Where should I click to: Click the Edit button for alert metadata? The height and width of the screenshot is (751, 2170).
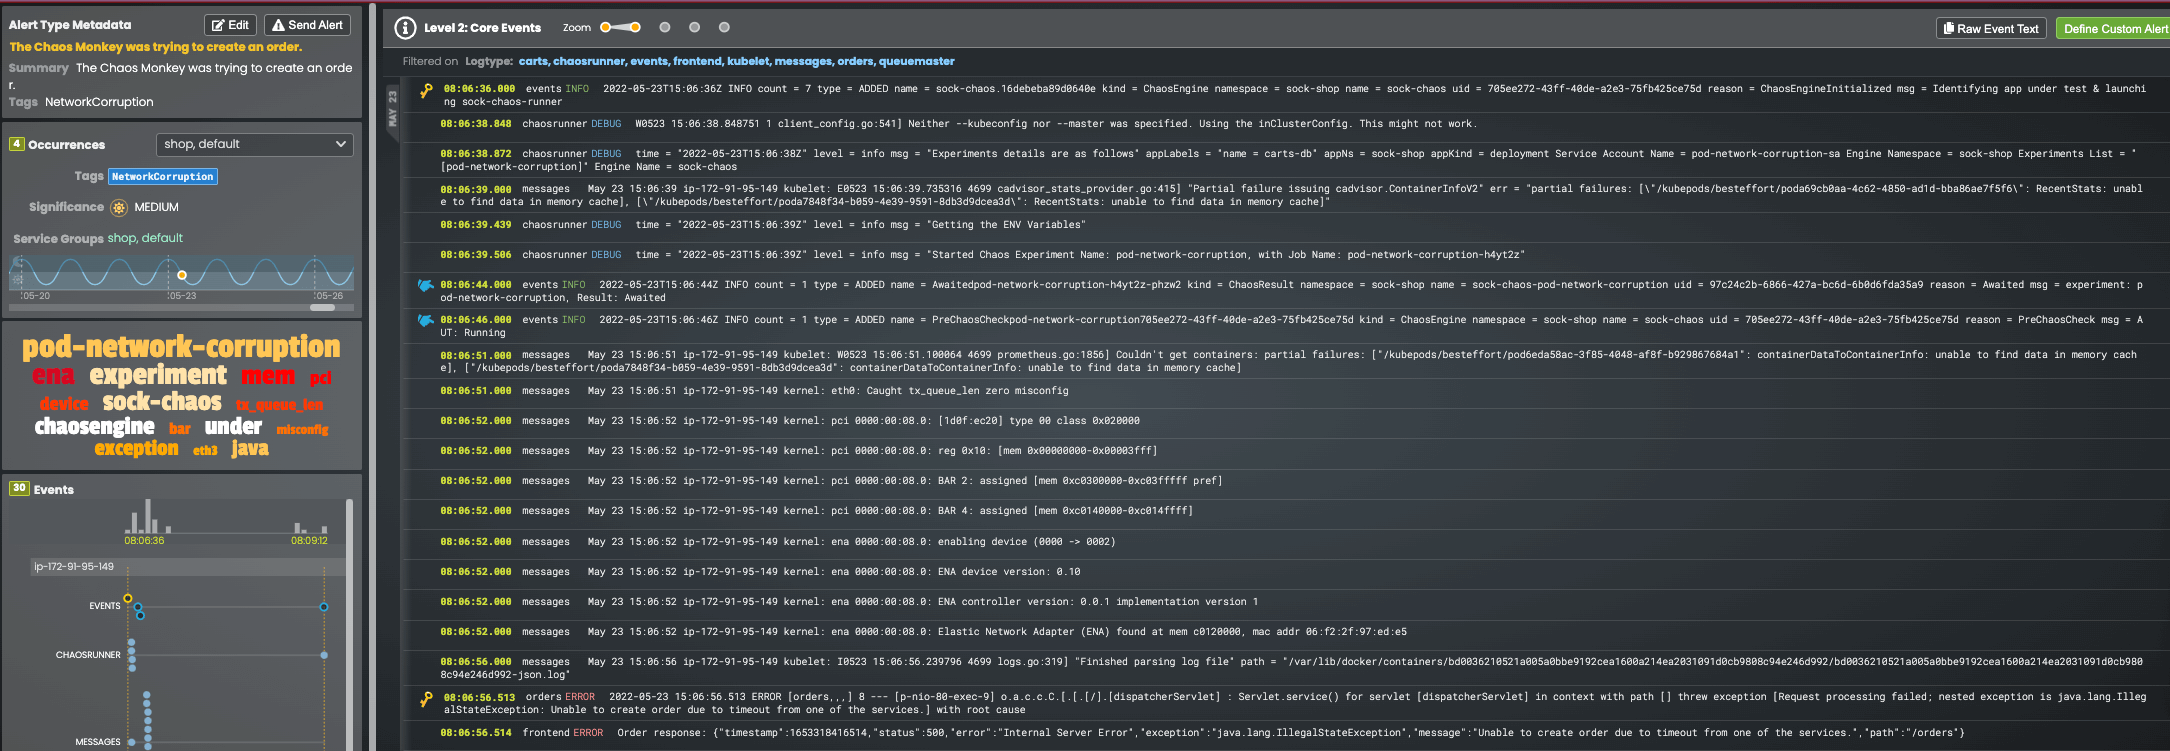point(230,25)
